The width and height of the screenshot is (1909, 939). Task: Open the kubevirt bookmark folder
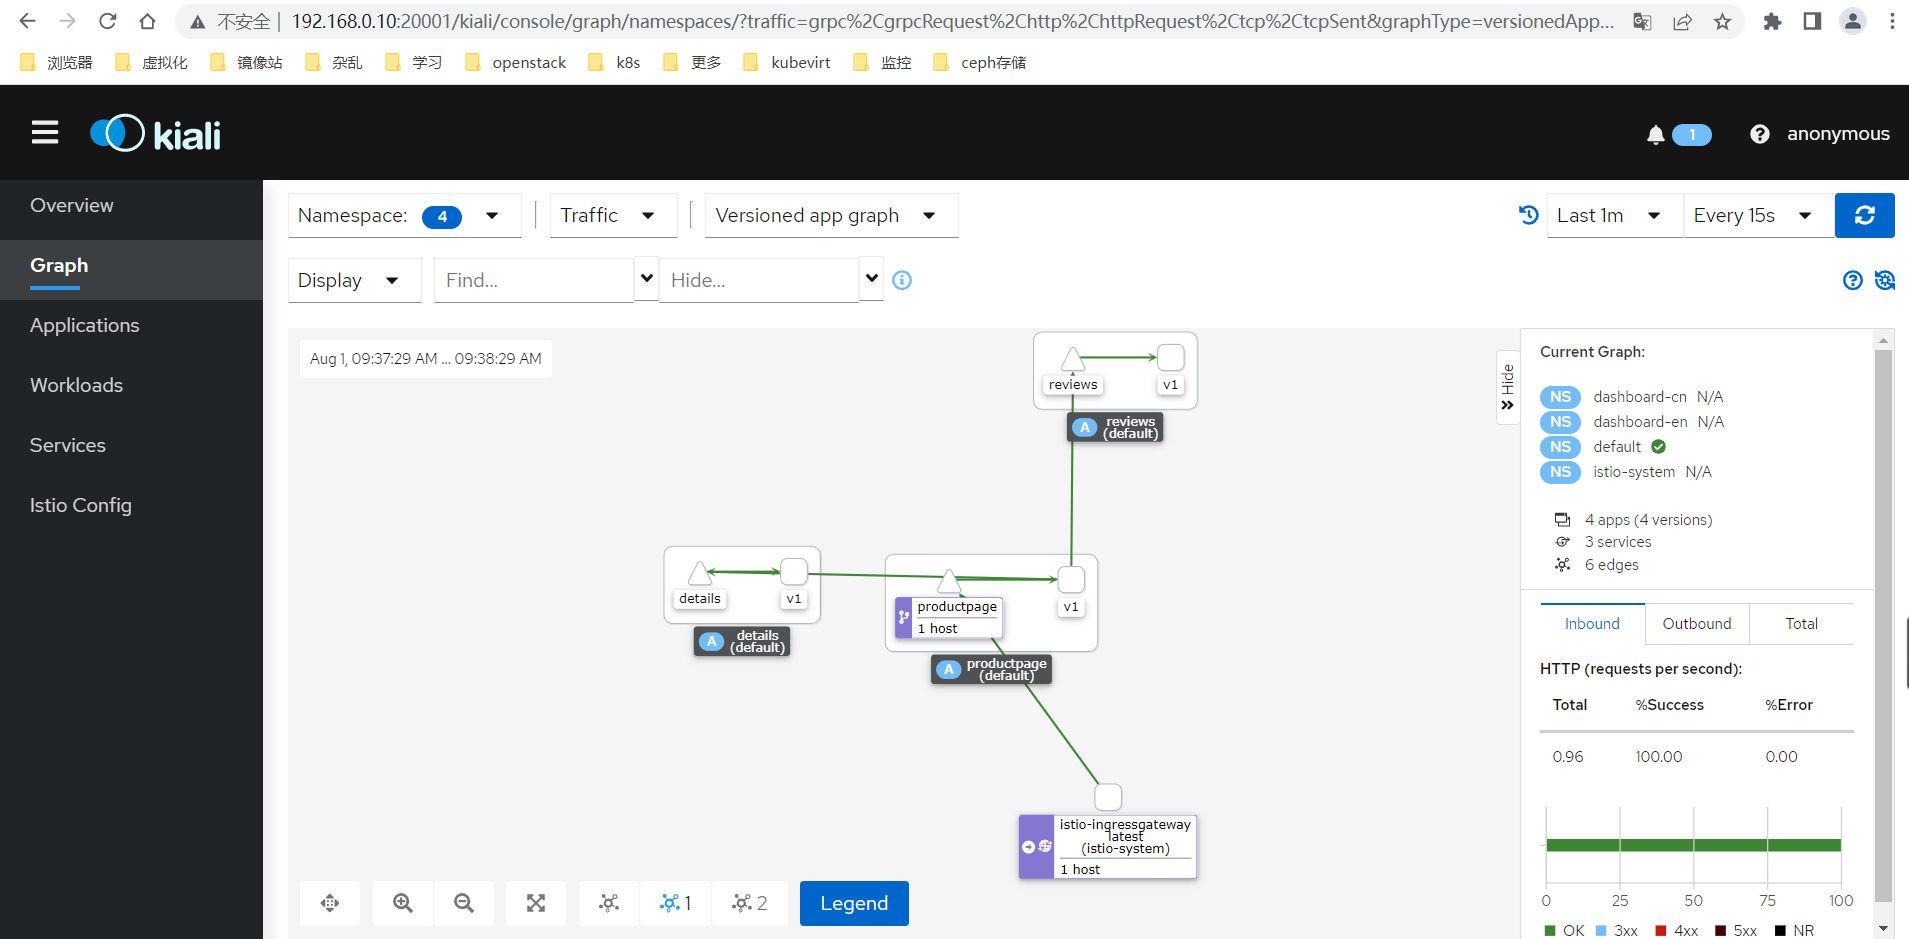coord(788,62)
